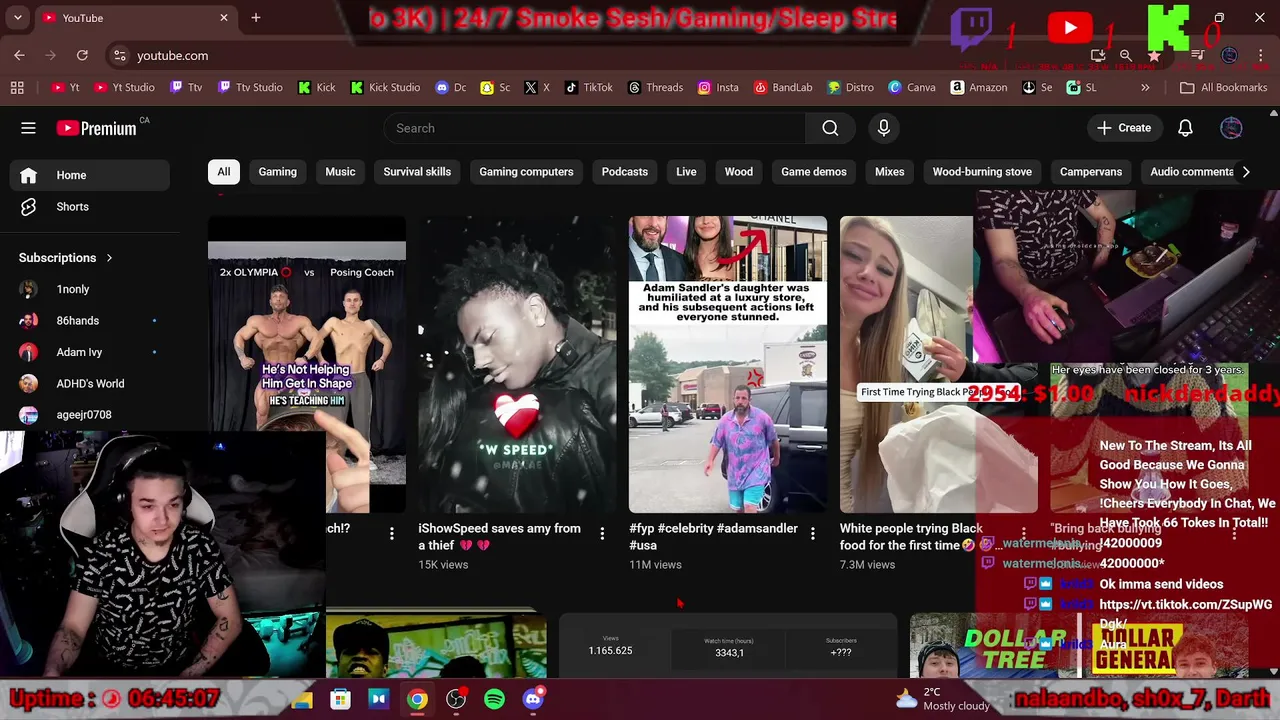
Task: Open the iShowSpeed W SPEED short thumbnail
Action: click(x=517, y=364)
